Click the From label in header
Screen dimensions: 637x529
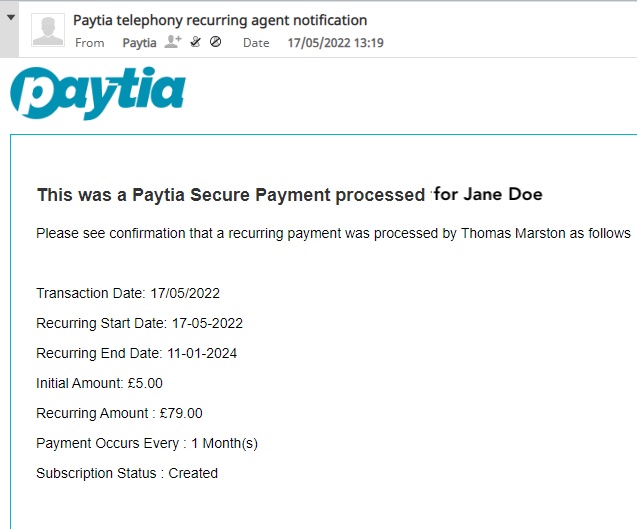90,43
